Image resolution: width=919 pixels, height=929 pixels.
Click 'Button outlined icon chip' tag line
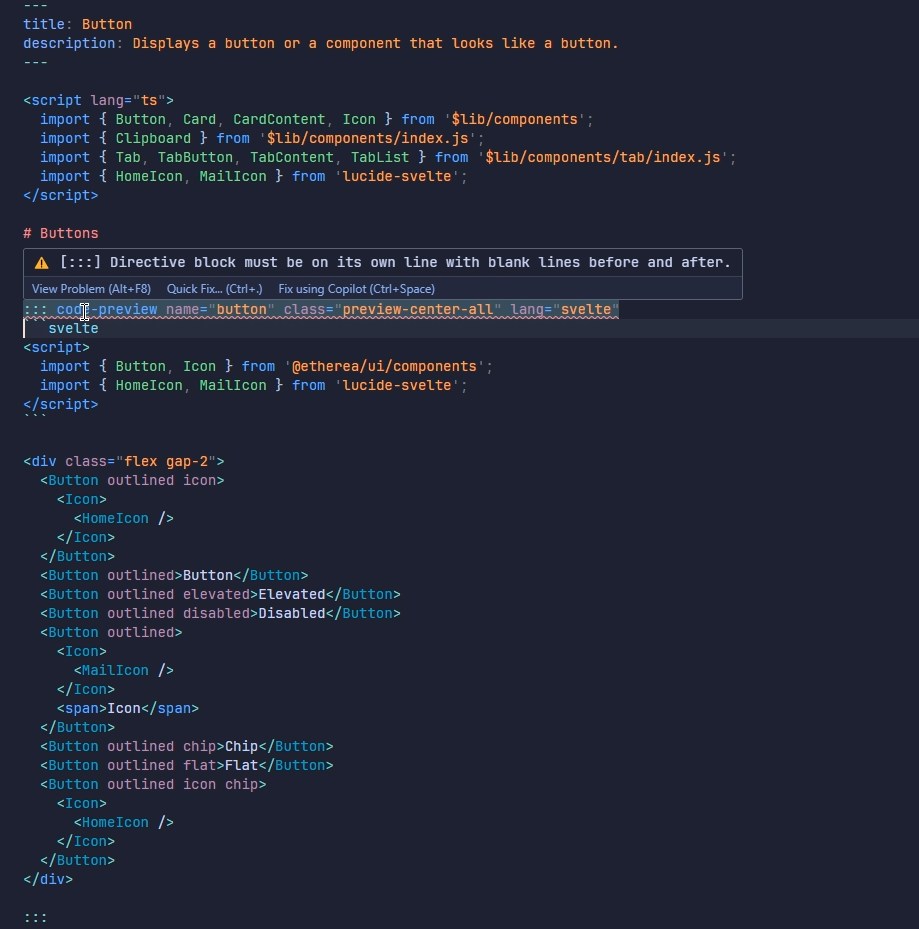pos(153,784)
